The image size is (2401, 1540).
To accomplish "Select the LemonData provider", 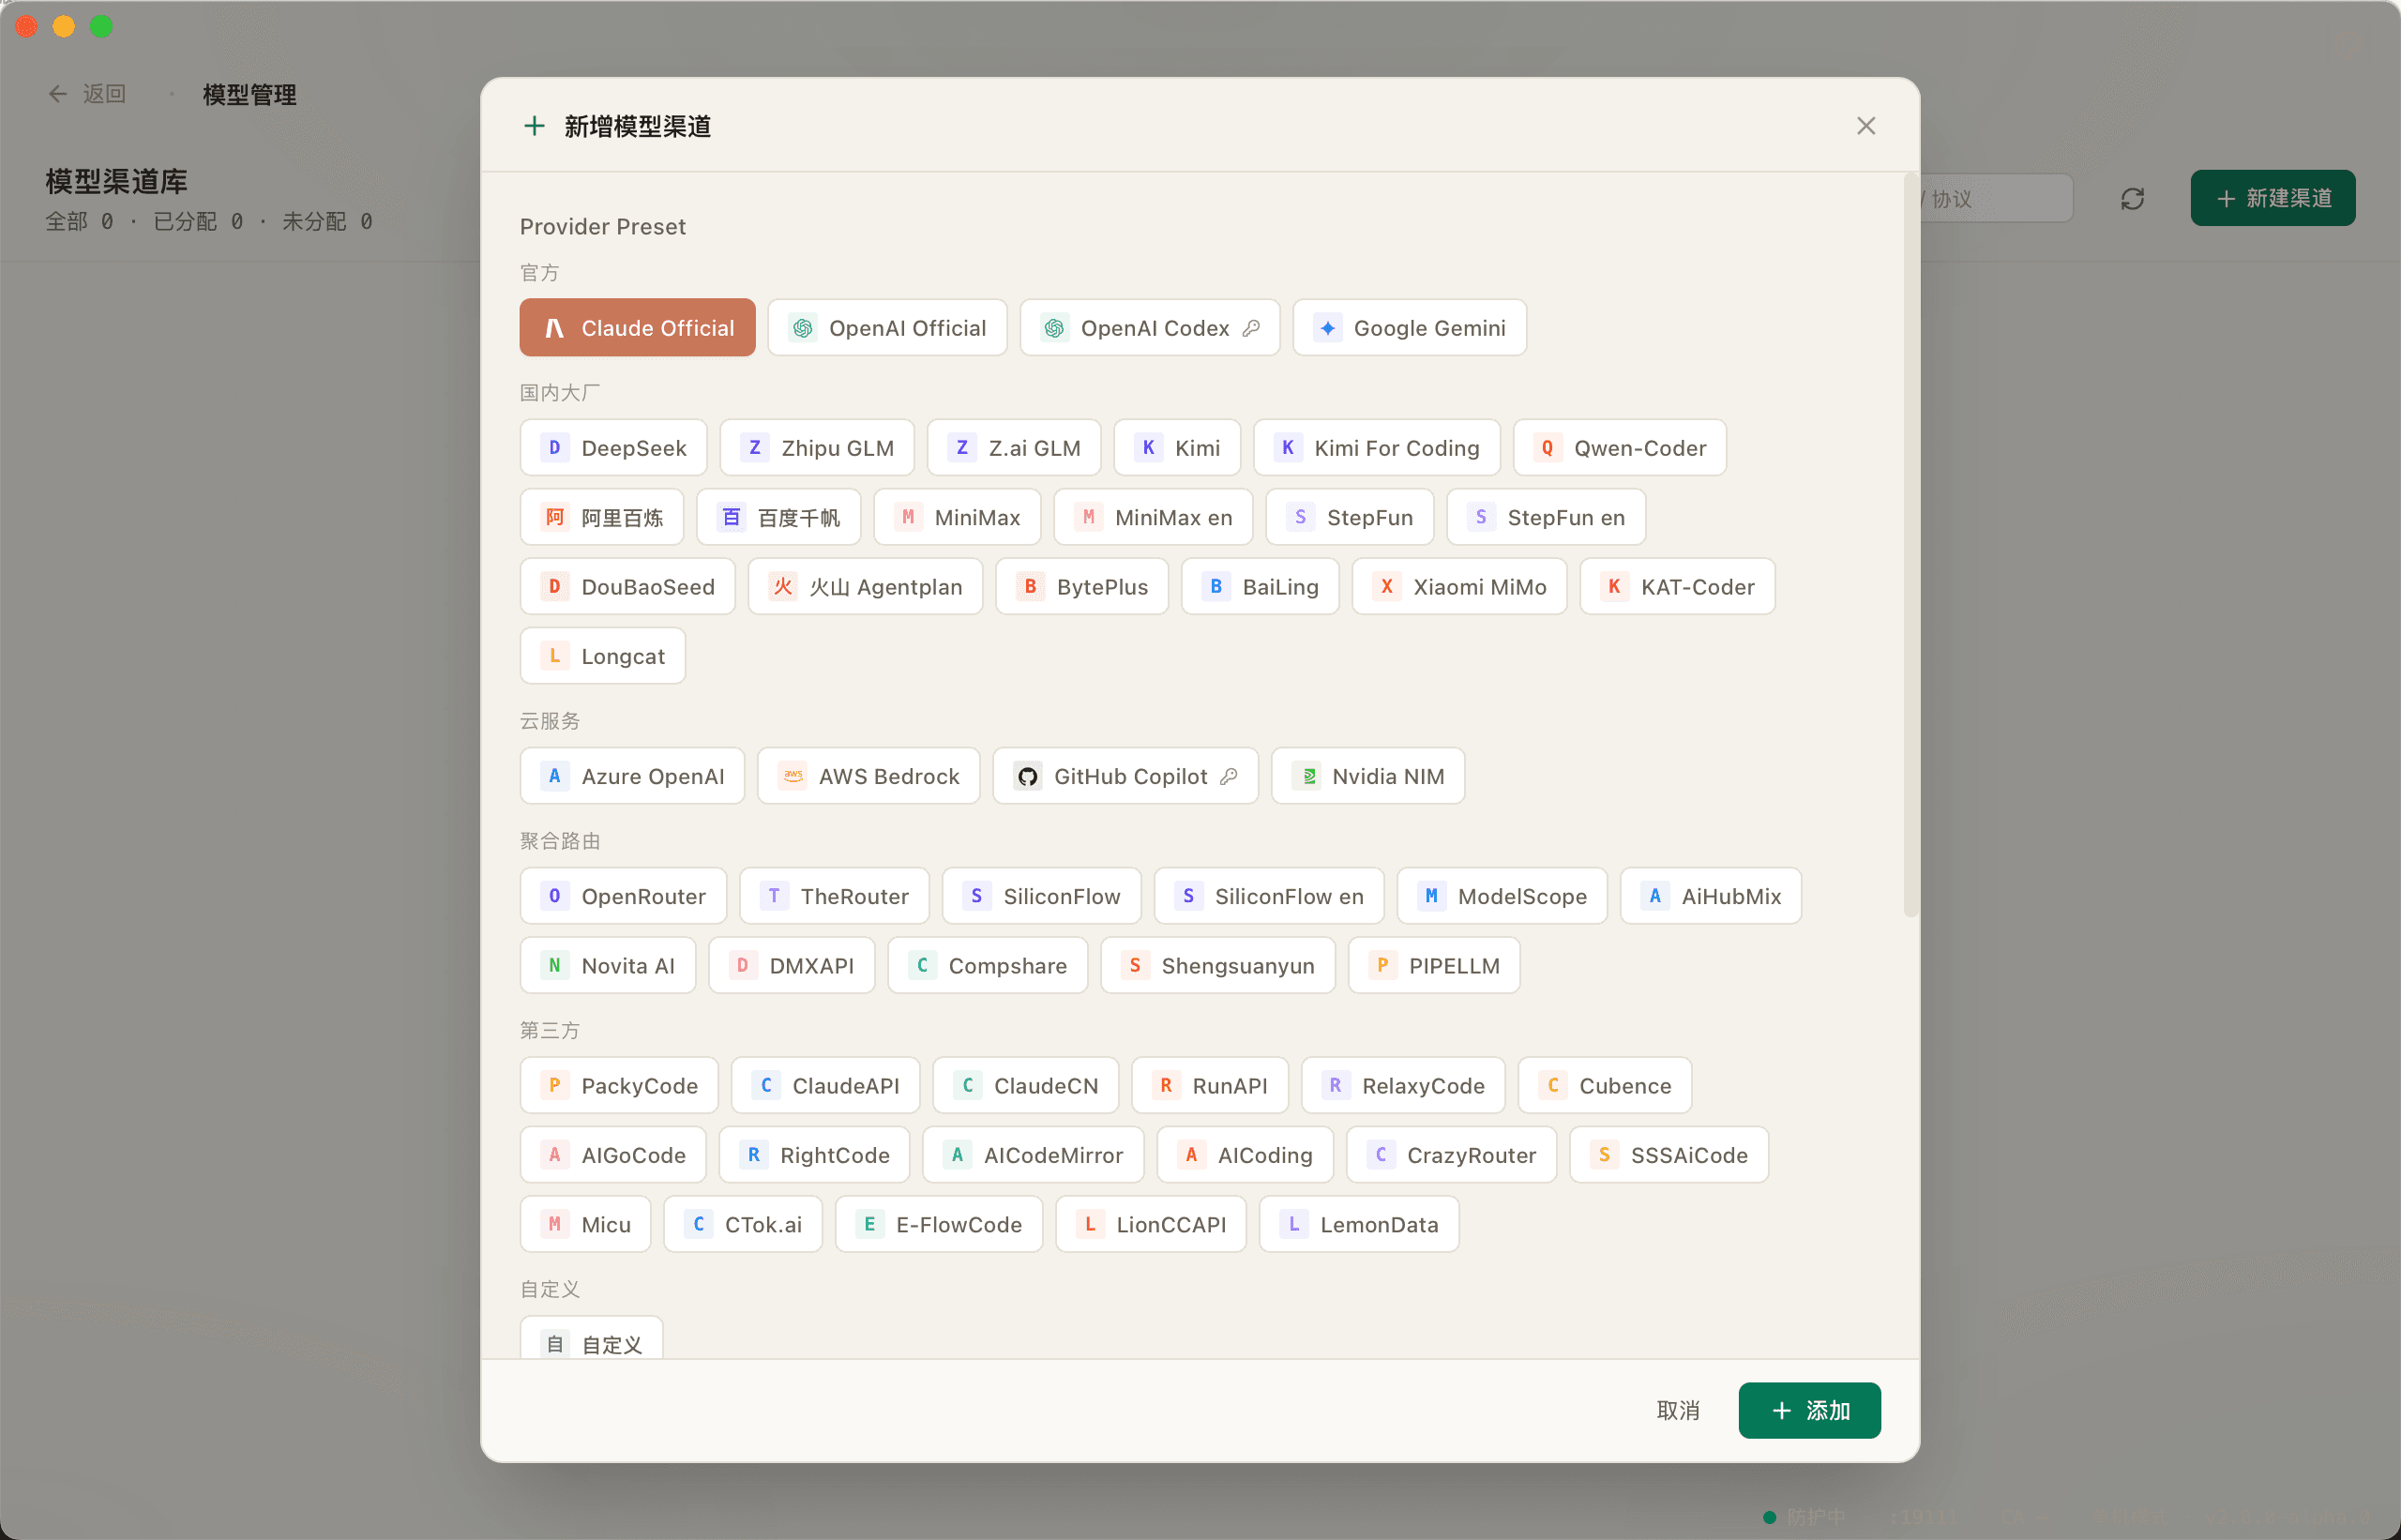I will click(1358, 1224).
